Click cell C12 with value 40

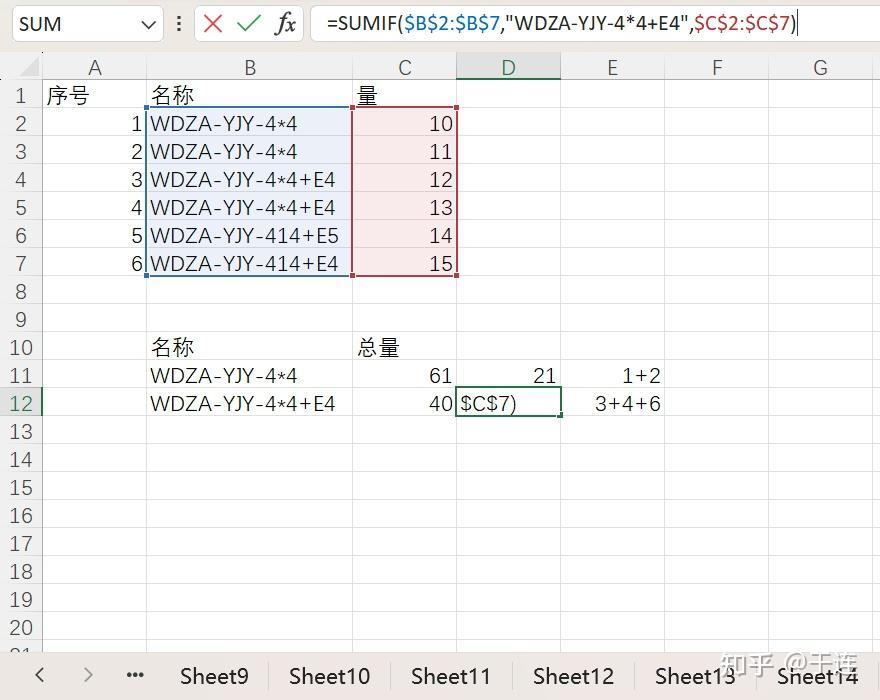(x=404, y=402)
